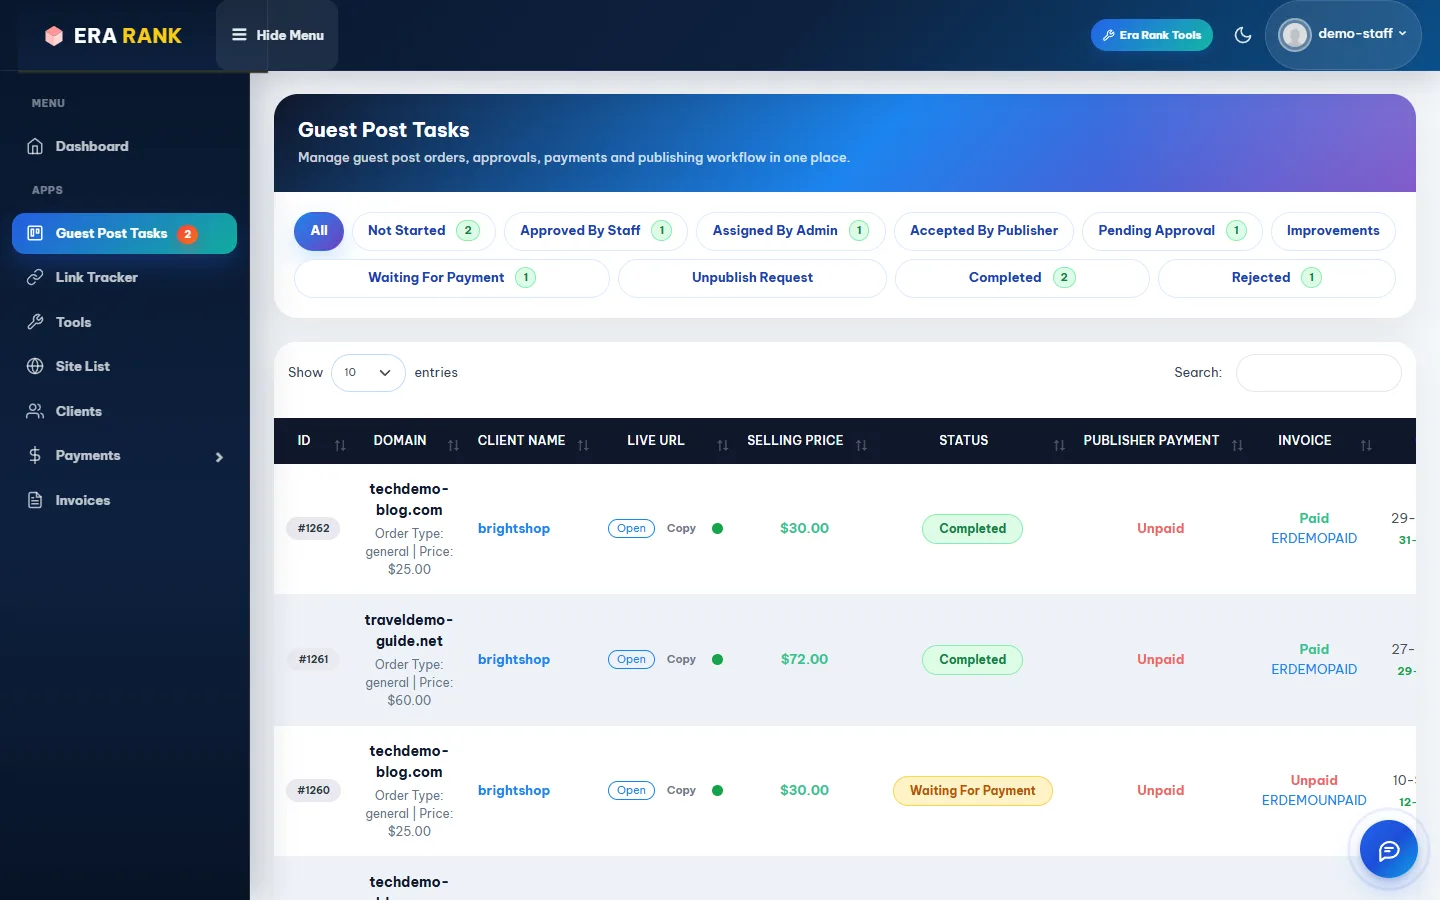This screenshot has height=900, width=1440.
Task: Open the chat support bubble
Action: 1389,850
